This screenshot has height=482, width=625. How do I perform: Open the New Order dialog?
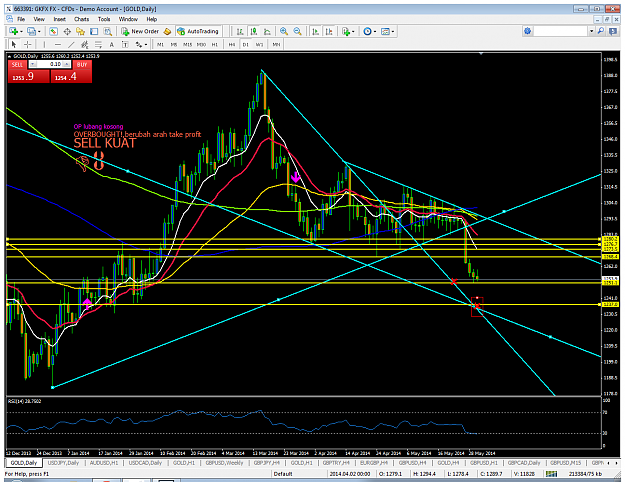tap(140, 31)
